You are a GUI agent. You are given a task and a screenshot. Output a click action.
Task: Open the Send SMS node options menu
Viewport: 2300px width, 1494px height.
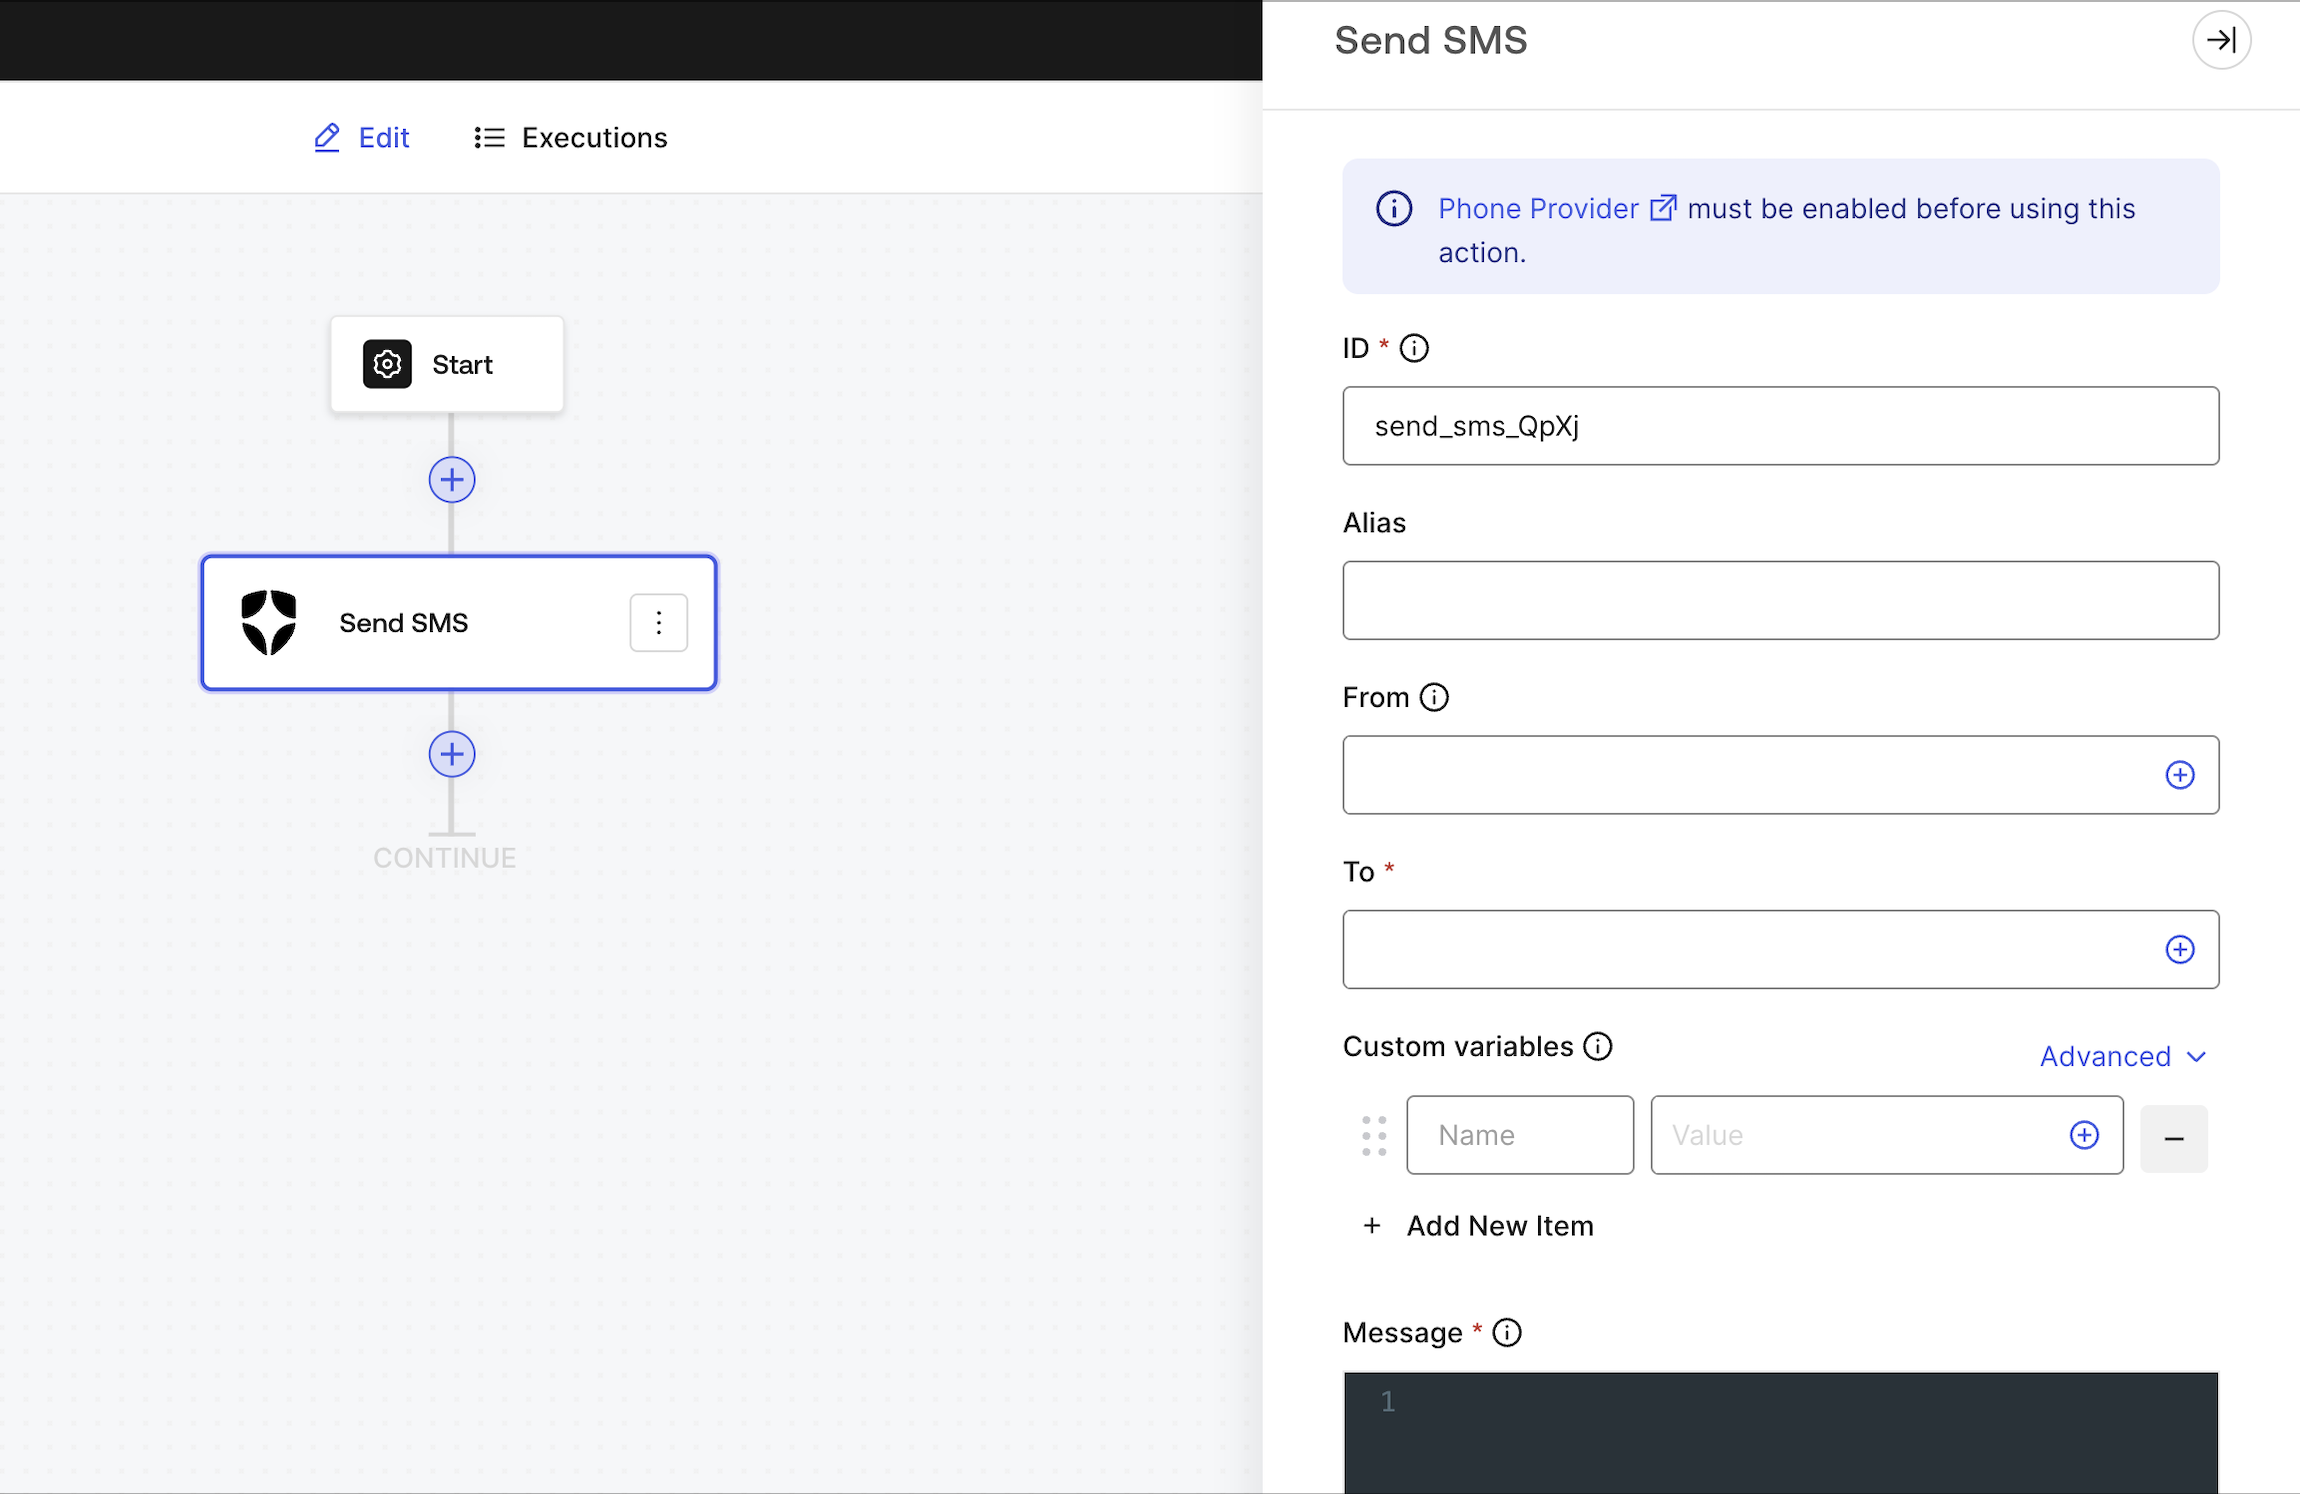658,622
